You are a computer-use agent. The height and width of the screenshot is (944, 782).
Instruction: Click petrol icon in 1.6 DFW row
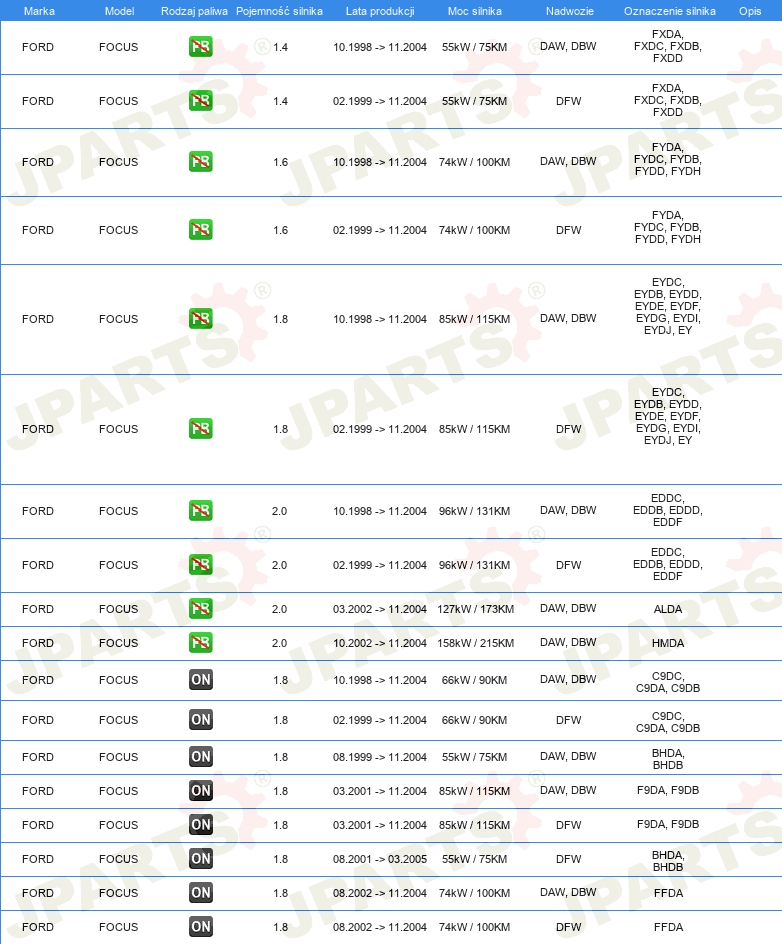(x=200, y=230)
